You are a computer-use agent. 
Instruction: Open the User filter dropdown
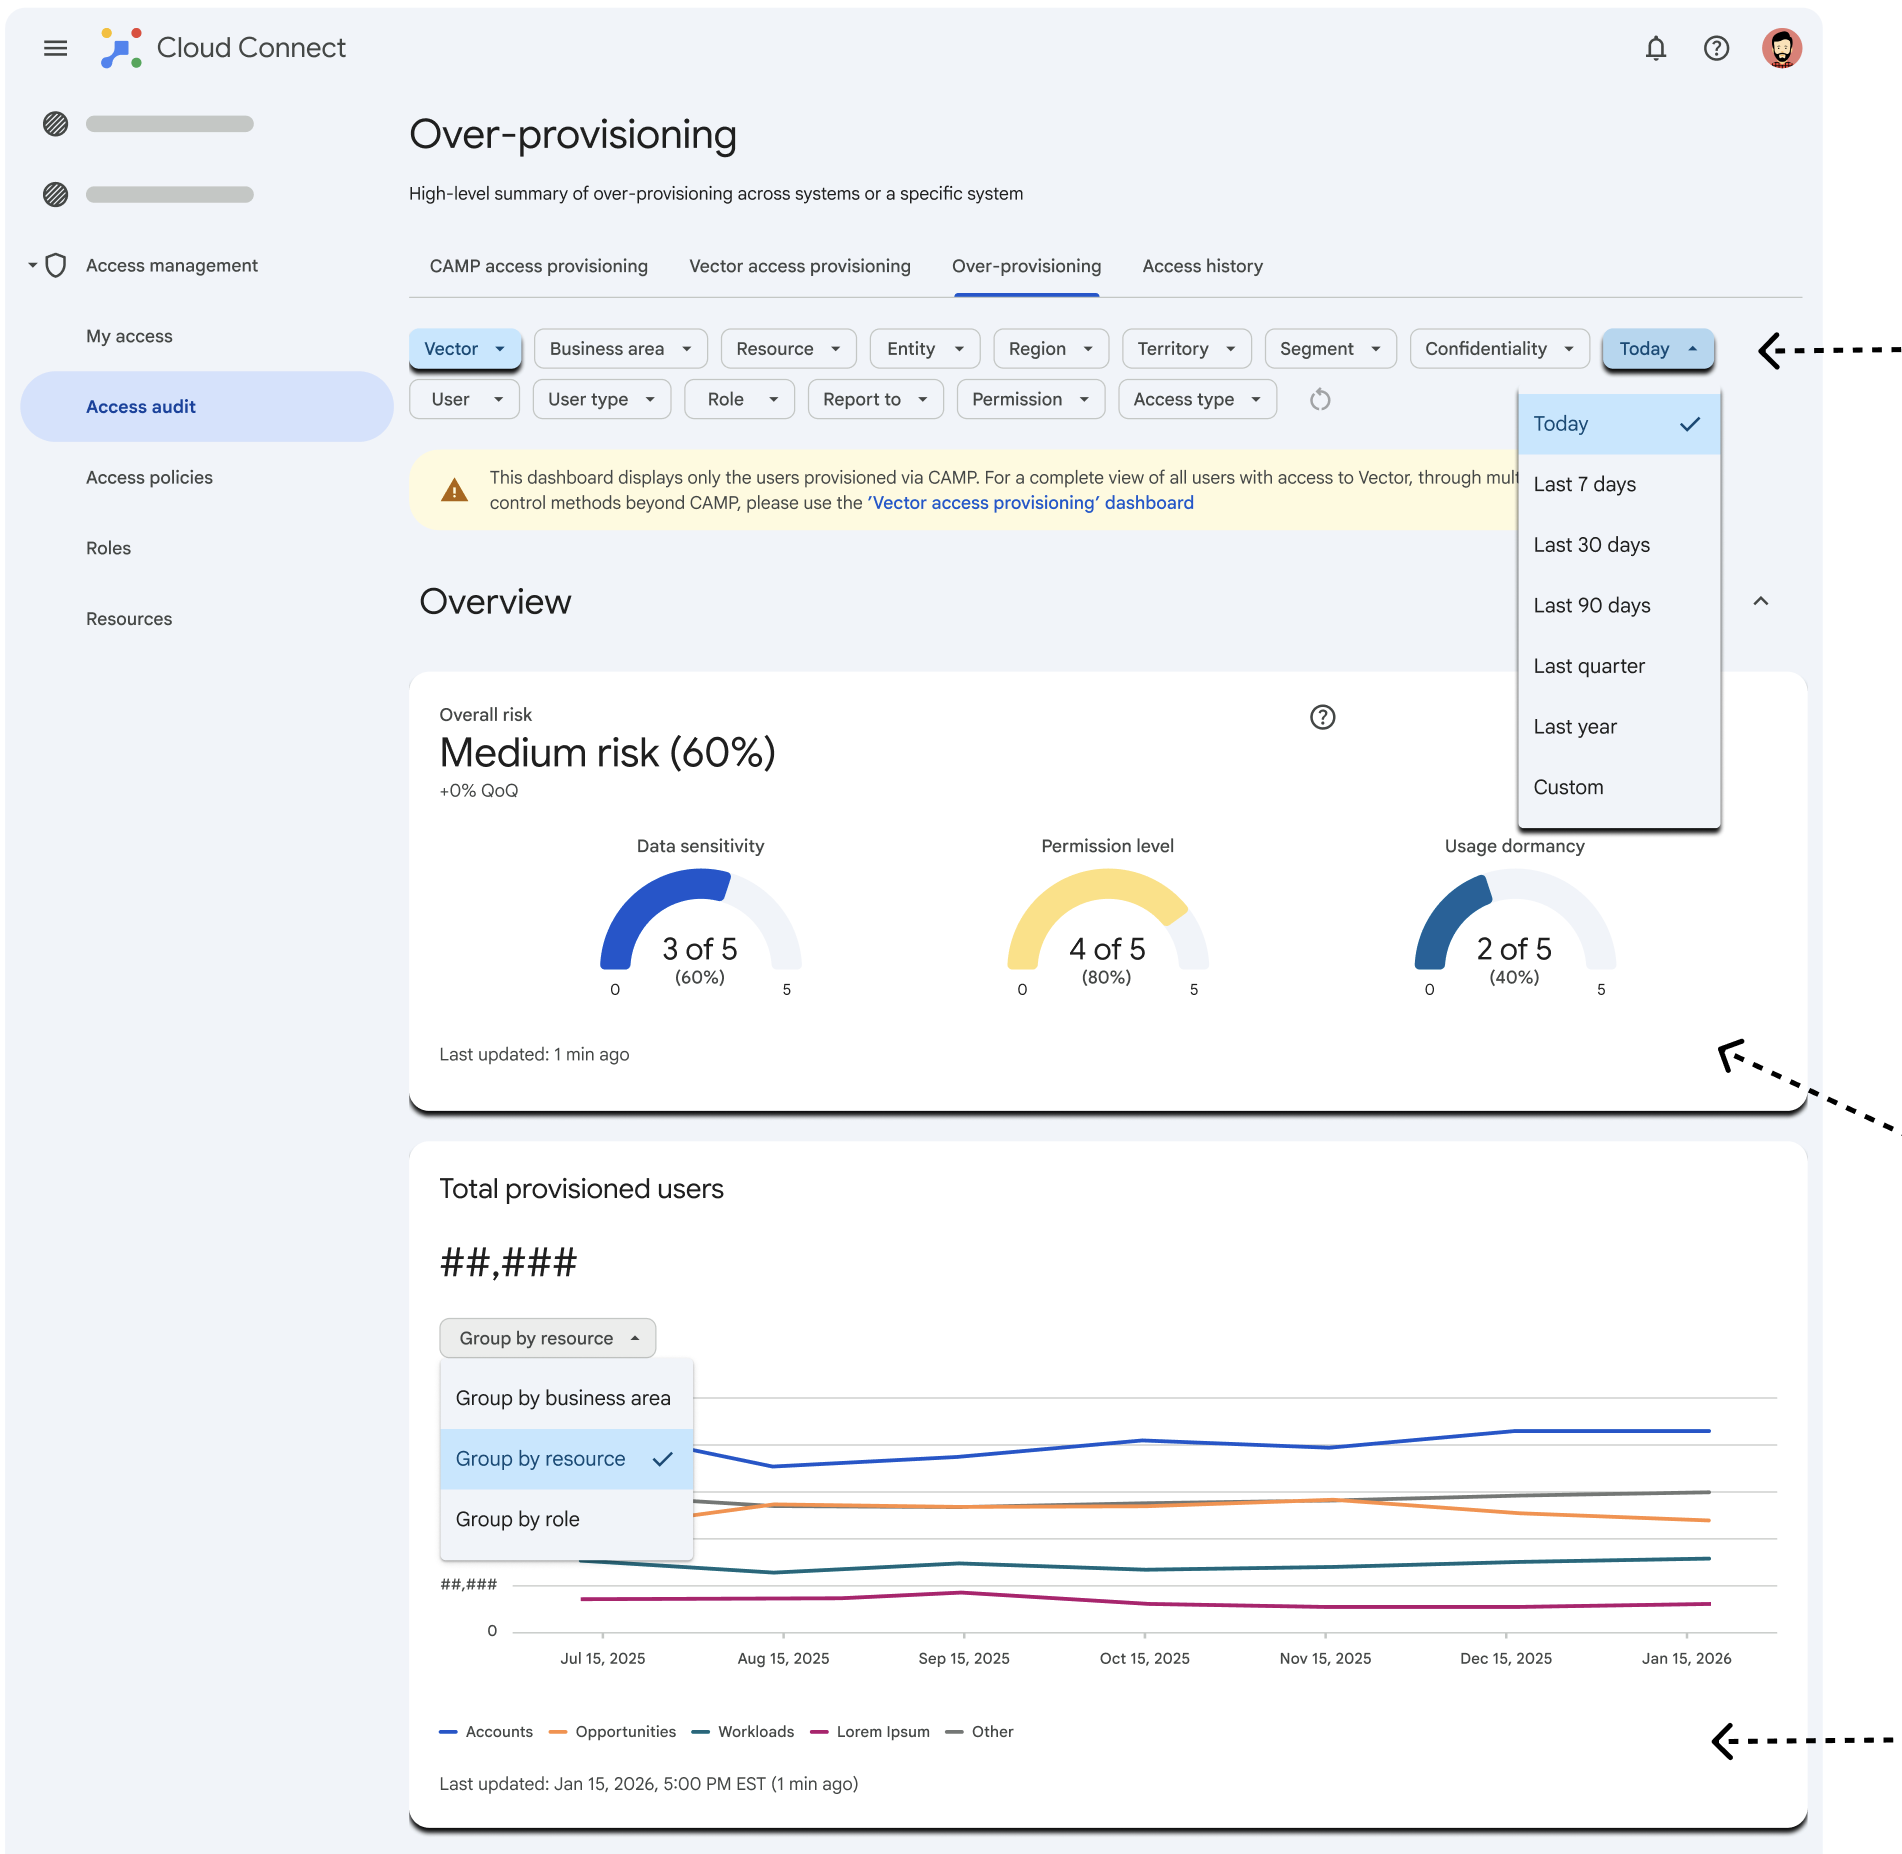tap(465, 399)
